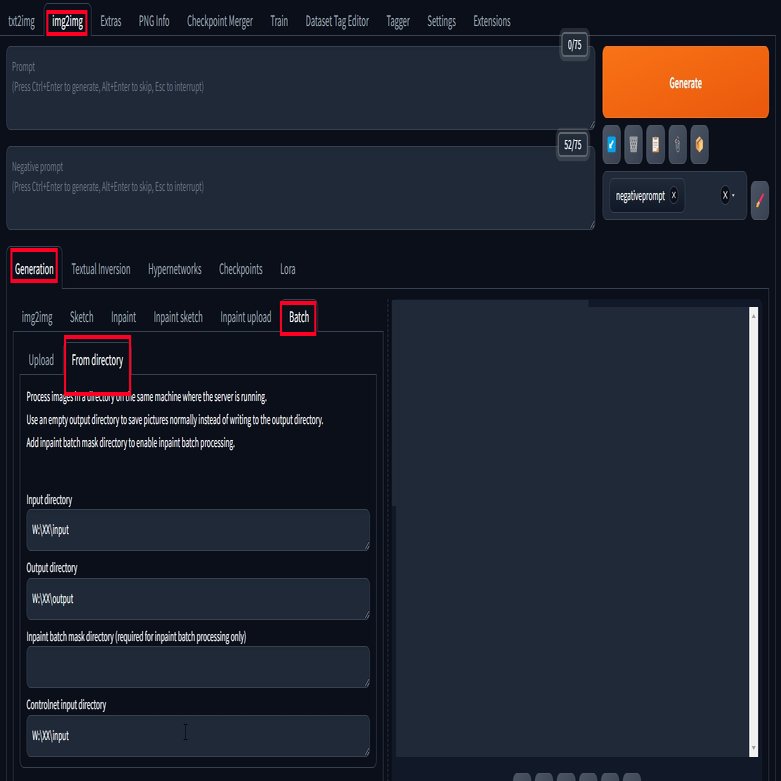The image size is (781, 781).
Task: Click the Output directory field
Action: (x=198, y=599)
